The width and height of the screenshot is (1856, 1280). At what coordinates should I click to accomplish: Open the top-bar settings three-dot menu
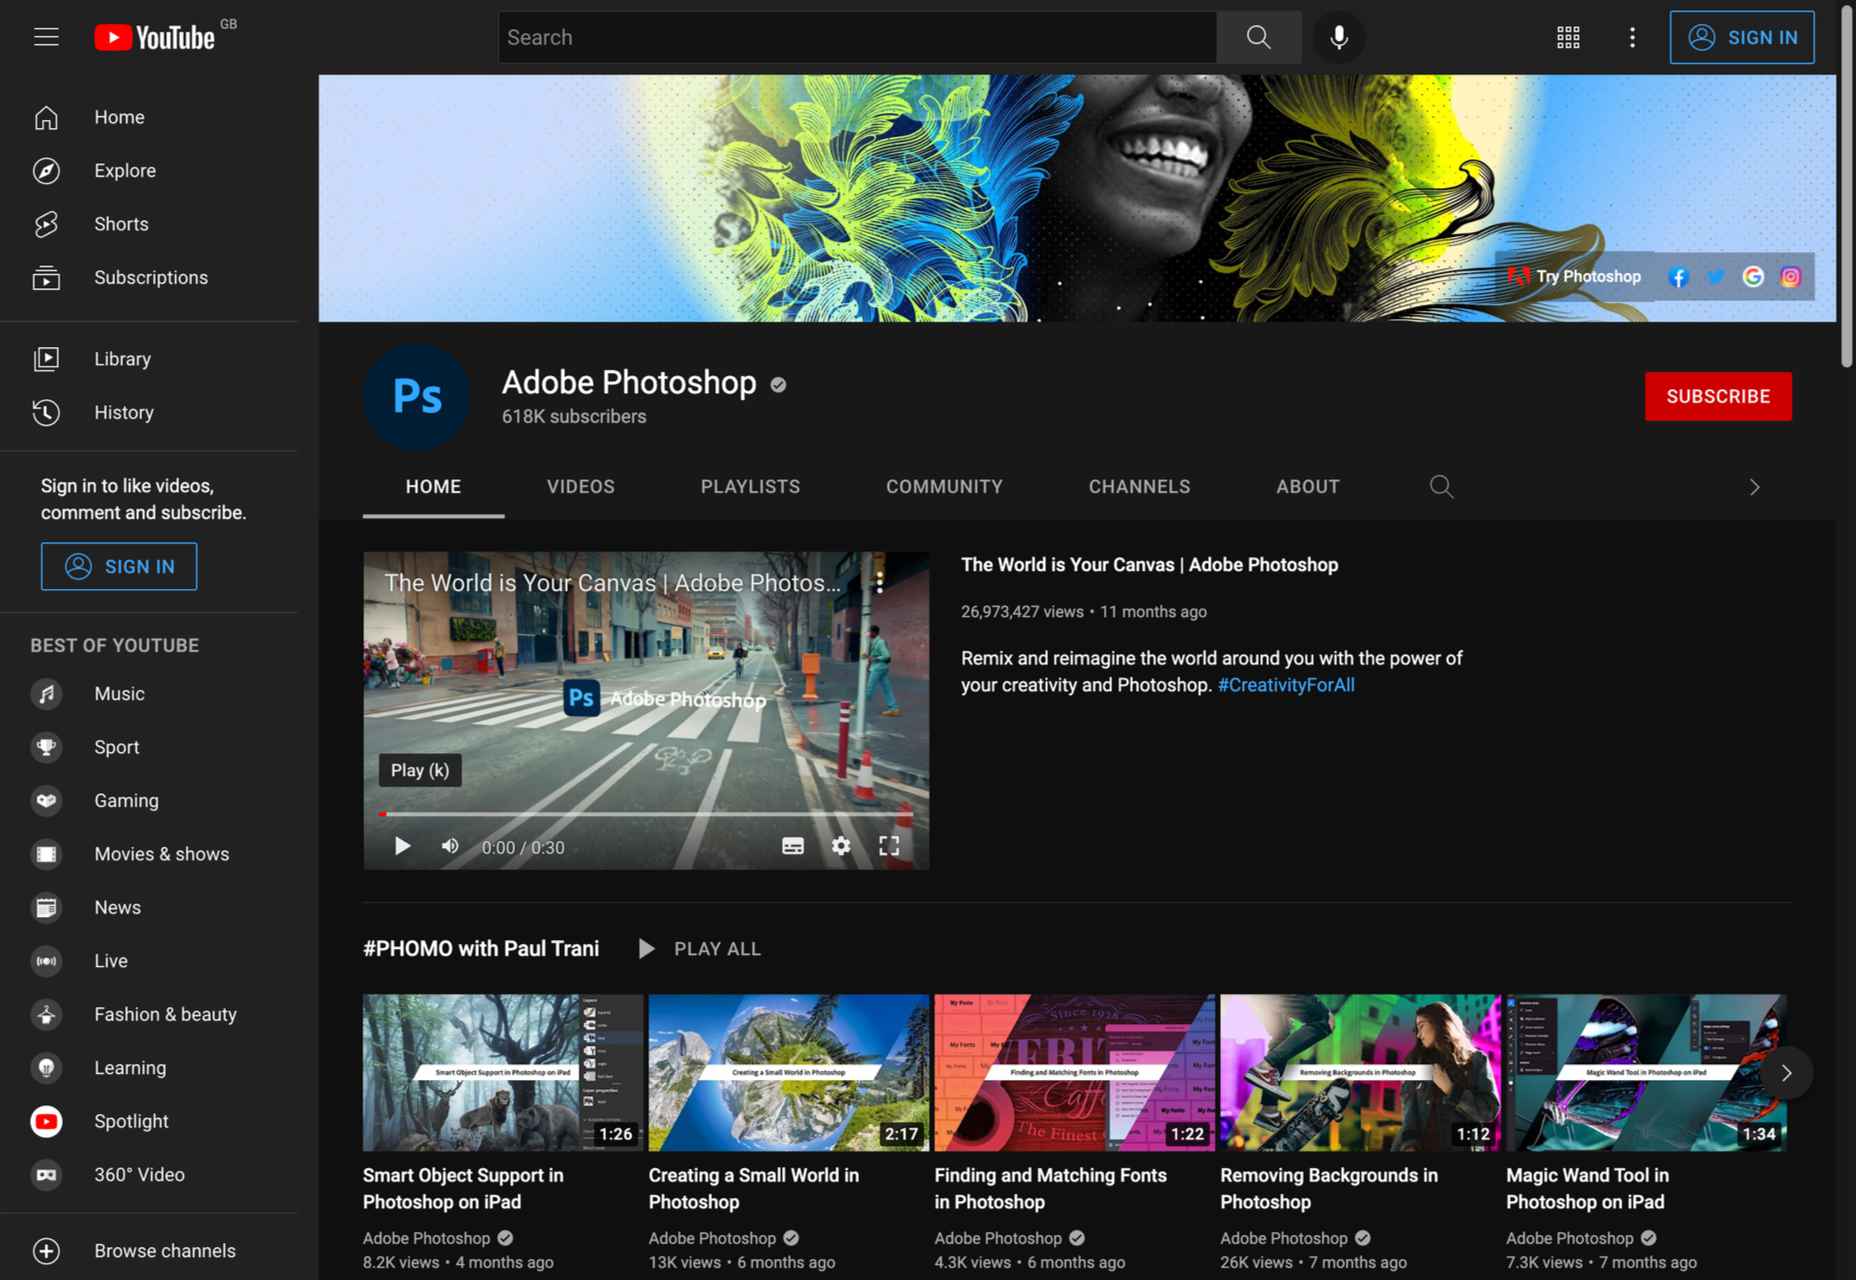pos(1632,37)
